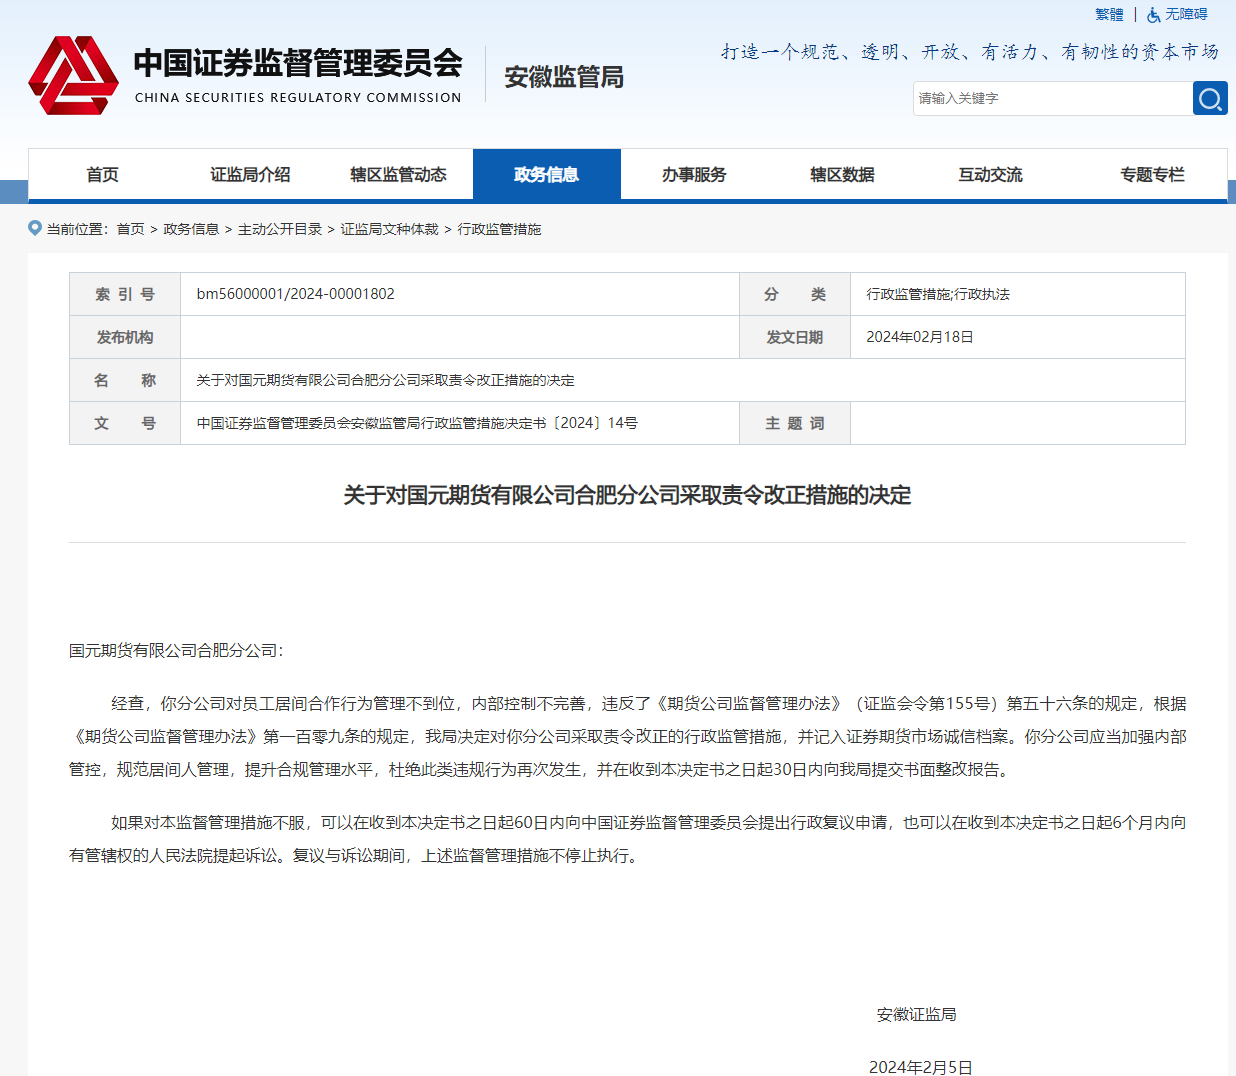Viewport: 1236px width, 1076px height.
Task: Open the 无障碍 accessibility mode link
Action: coord(1186,14)
